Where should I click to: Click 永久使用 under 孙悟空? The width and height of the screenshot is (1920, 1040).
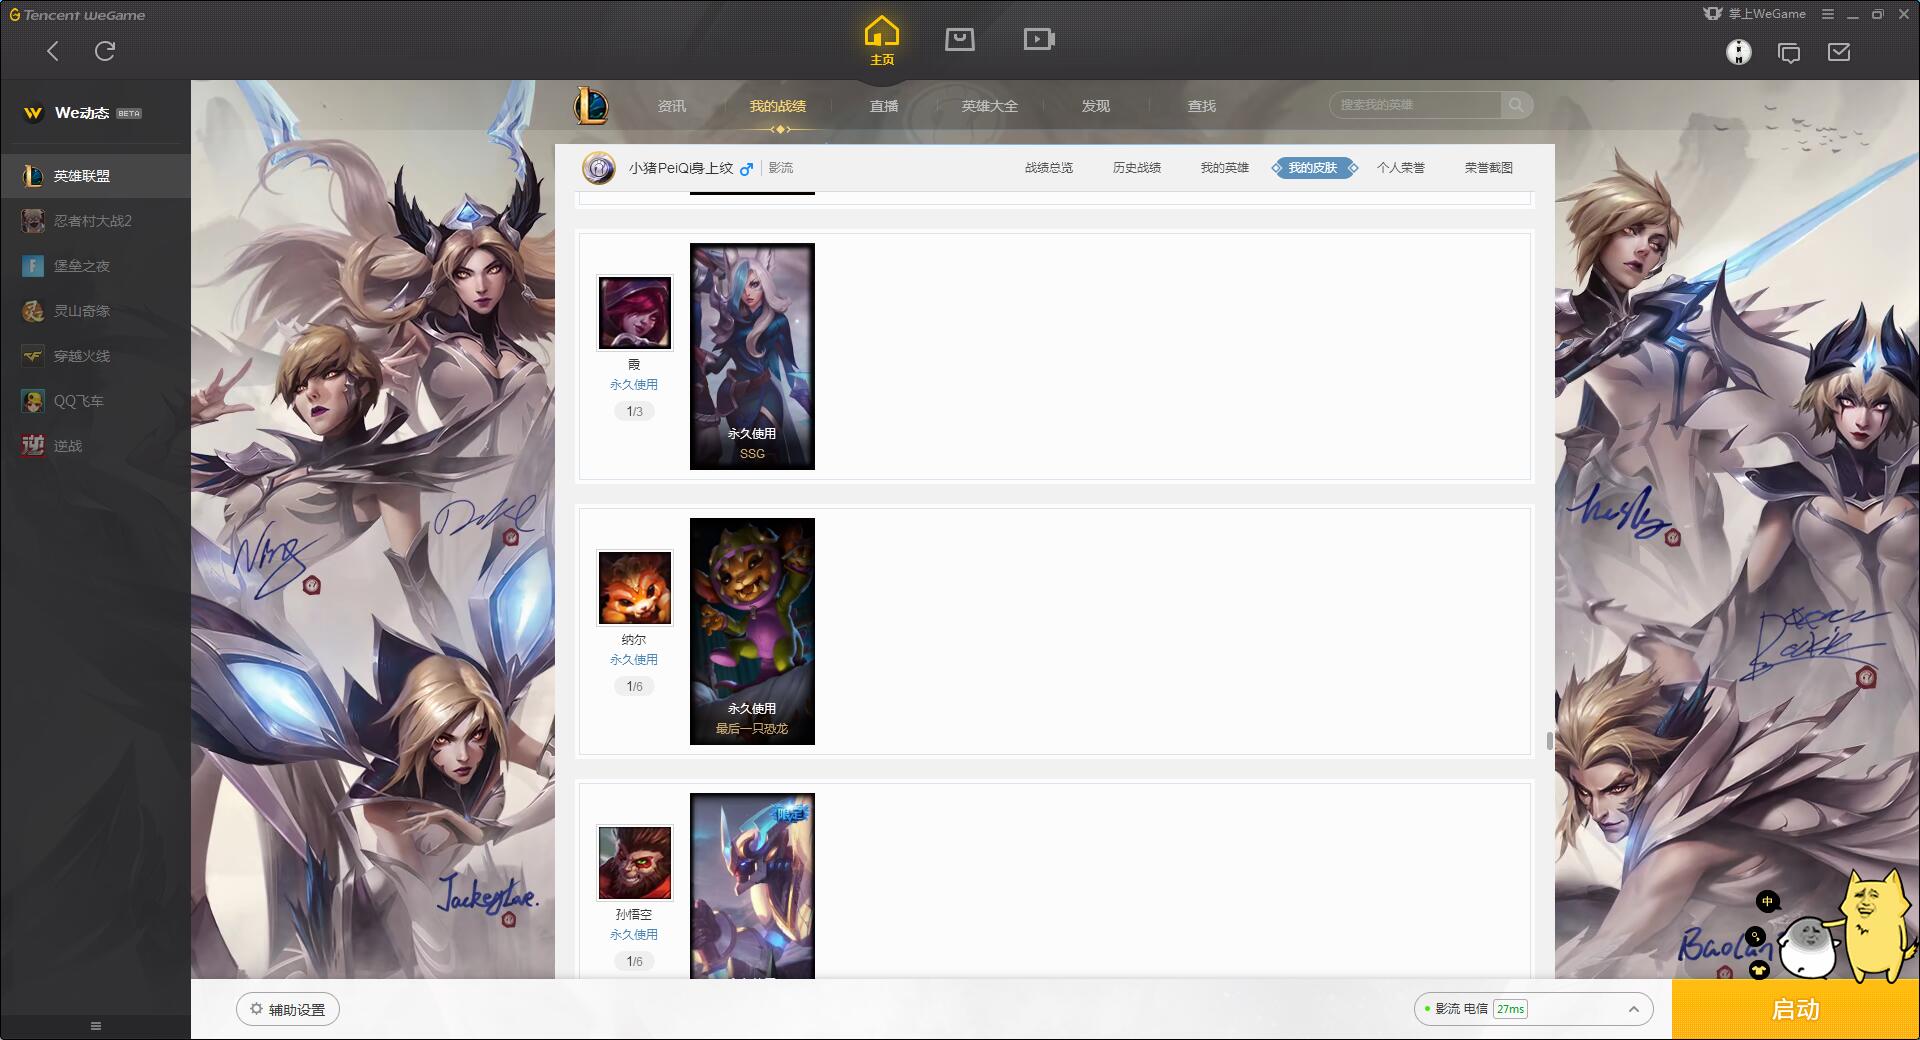point(634,935)
